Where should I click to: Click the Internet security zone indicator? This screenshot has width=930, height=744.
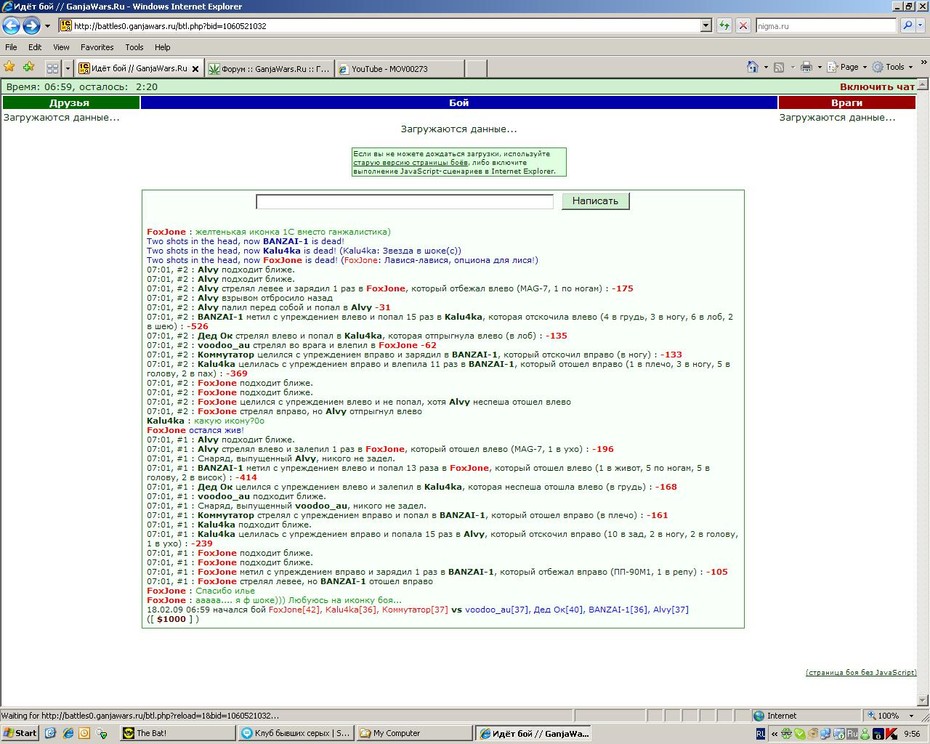coord(805,716)
